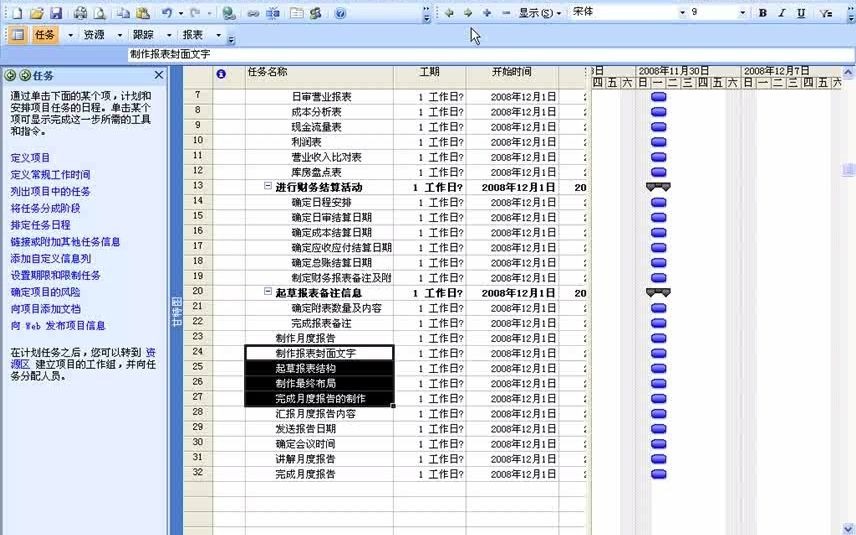Click the 将任务分成阶段 link
Image resolution: width=856 pixels, height=535 pixels.
(45, 208)
